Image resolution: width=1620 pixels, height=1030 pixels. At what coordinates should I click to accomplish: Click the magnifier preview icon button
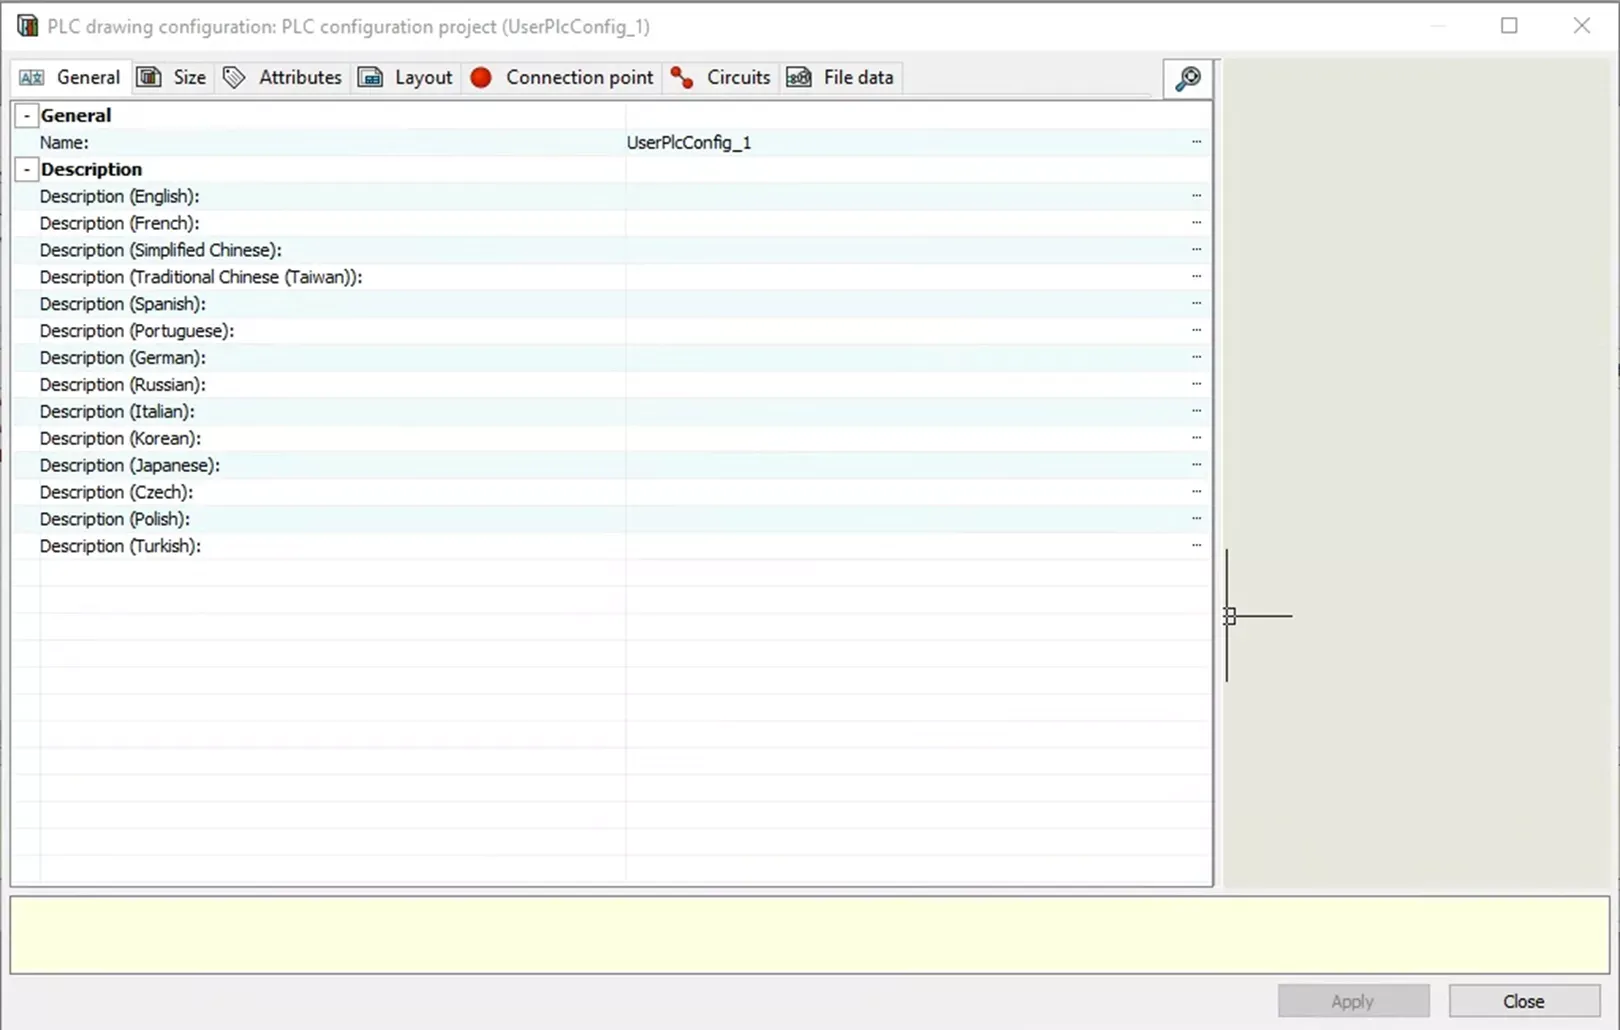(1188, 78)
